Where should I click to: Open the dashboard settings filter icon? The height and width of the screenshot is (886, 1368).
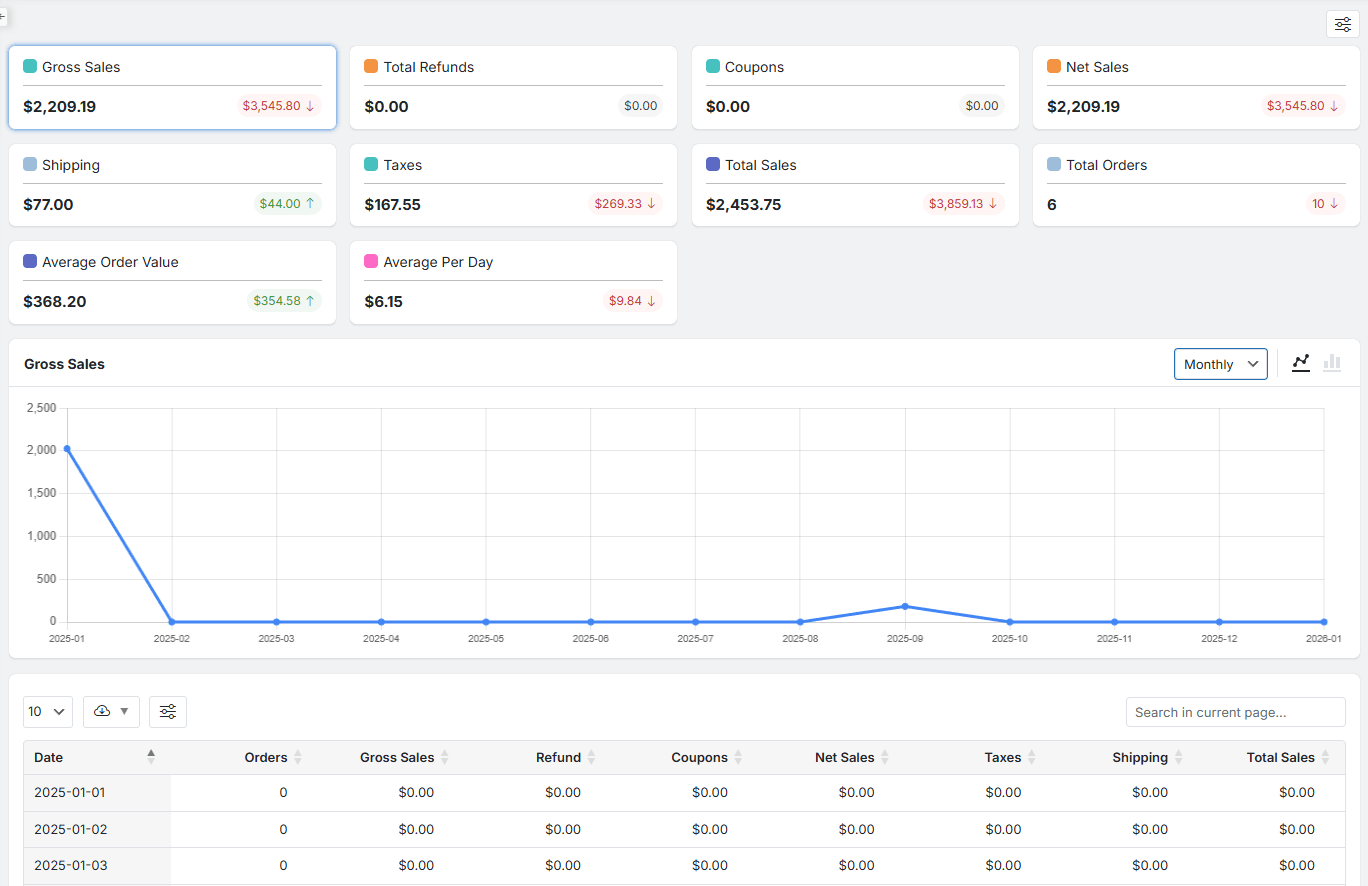1342,24
